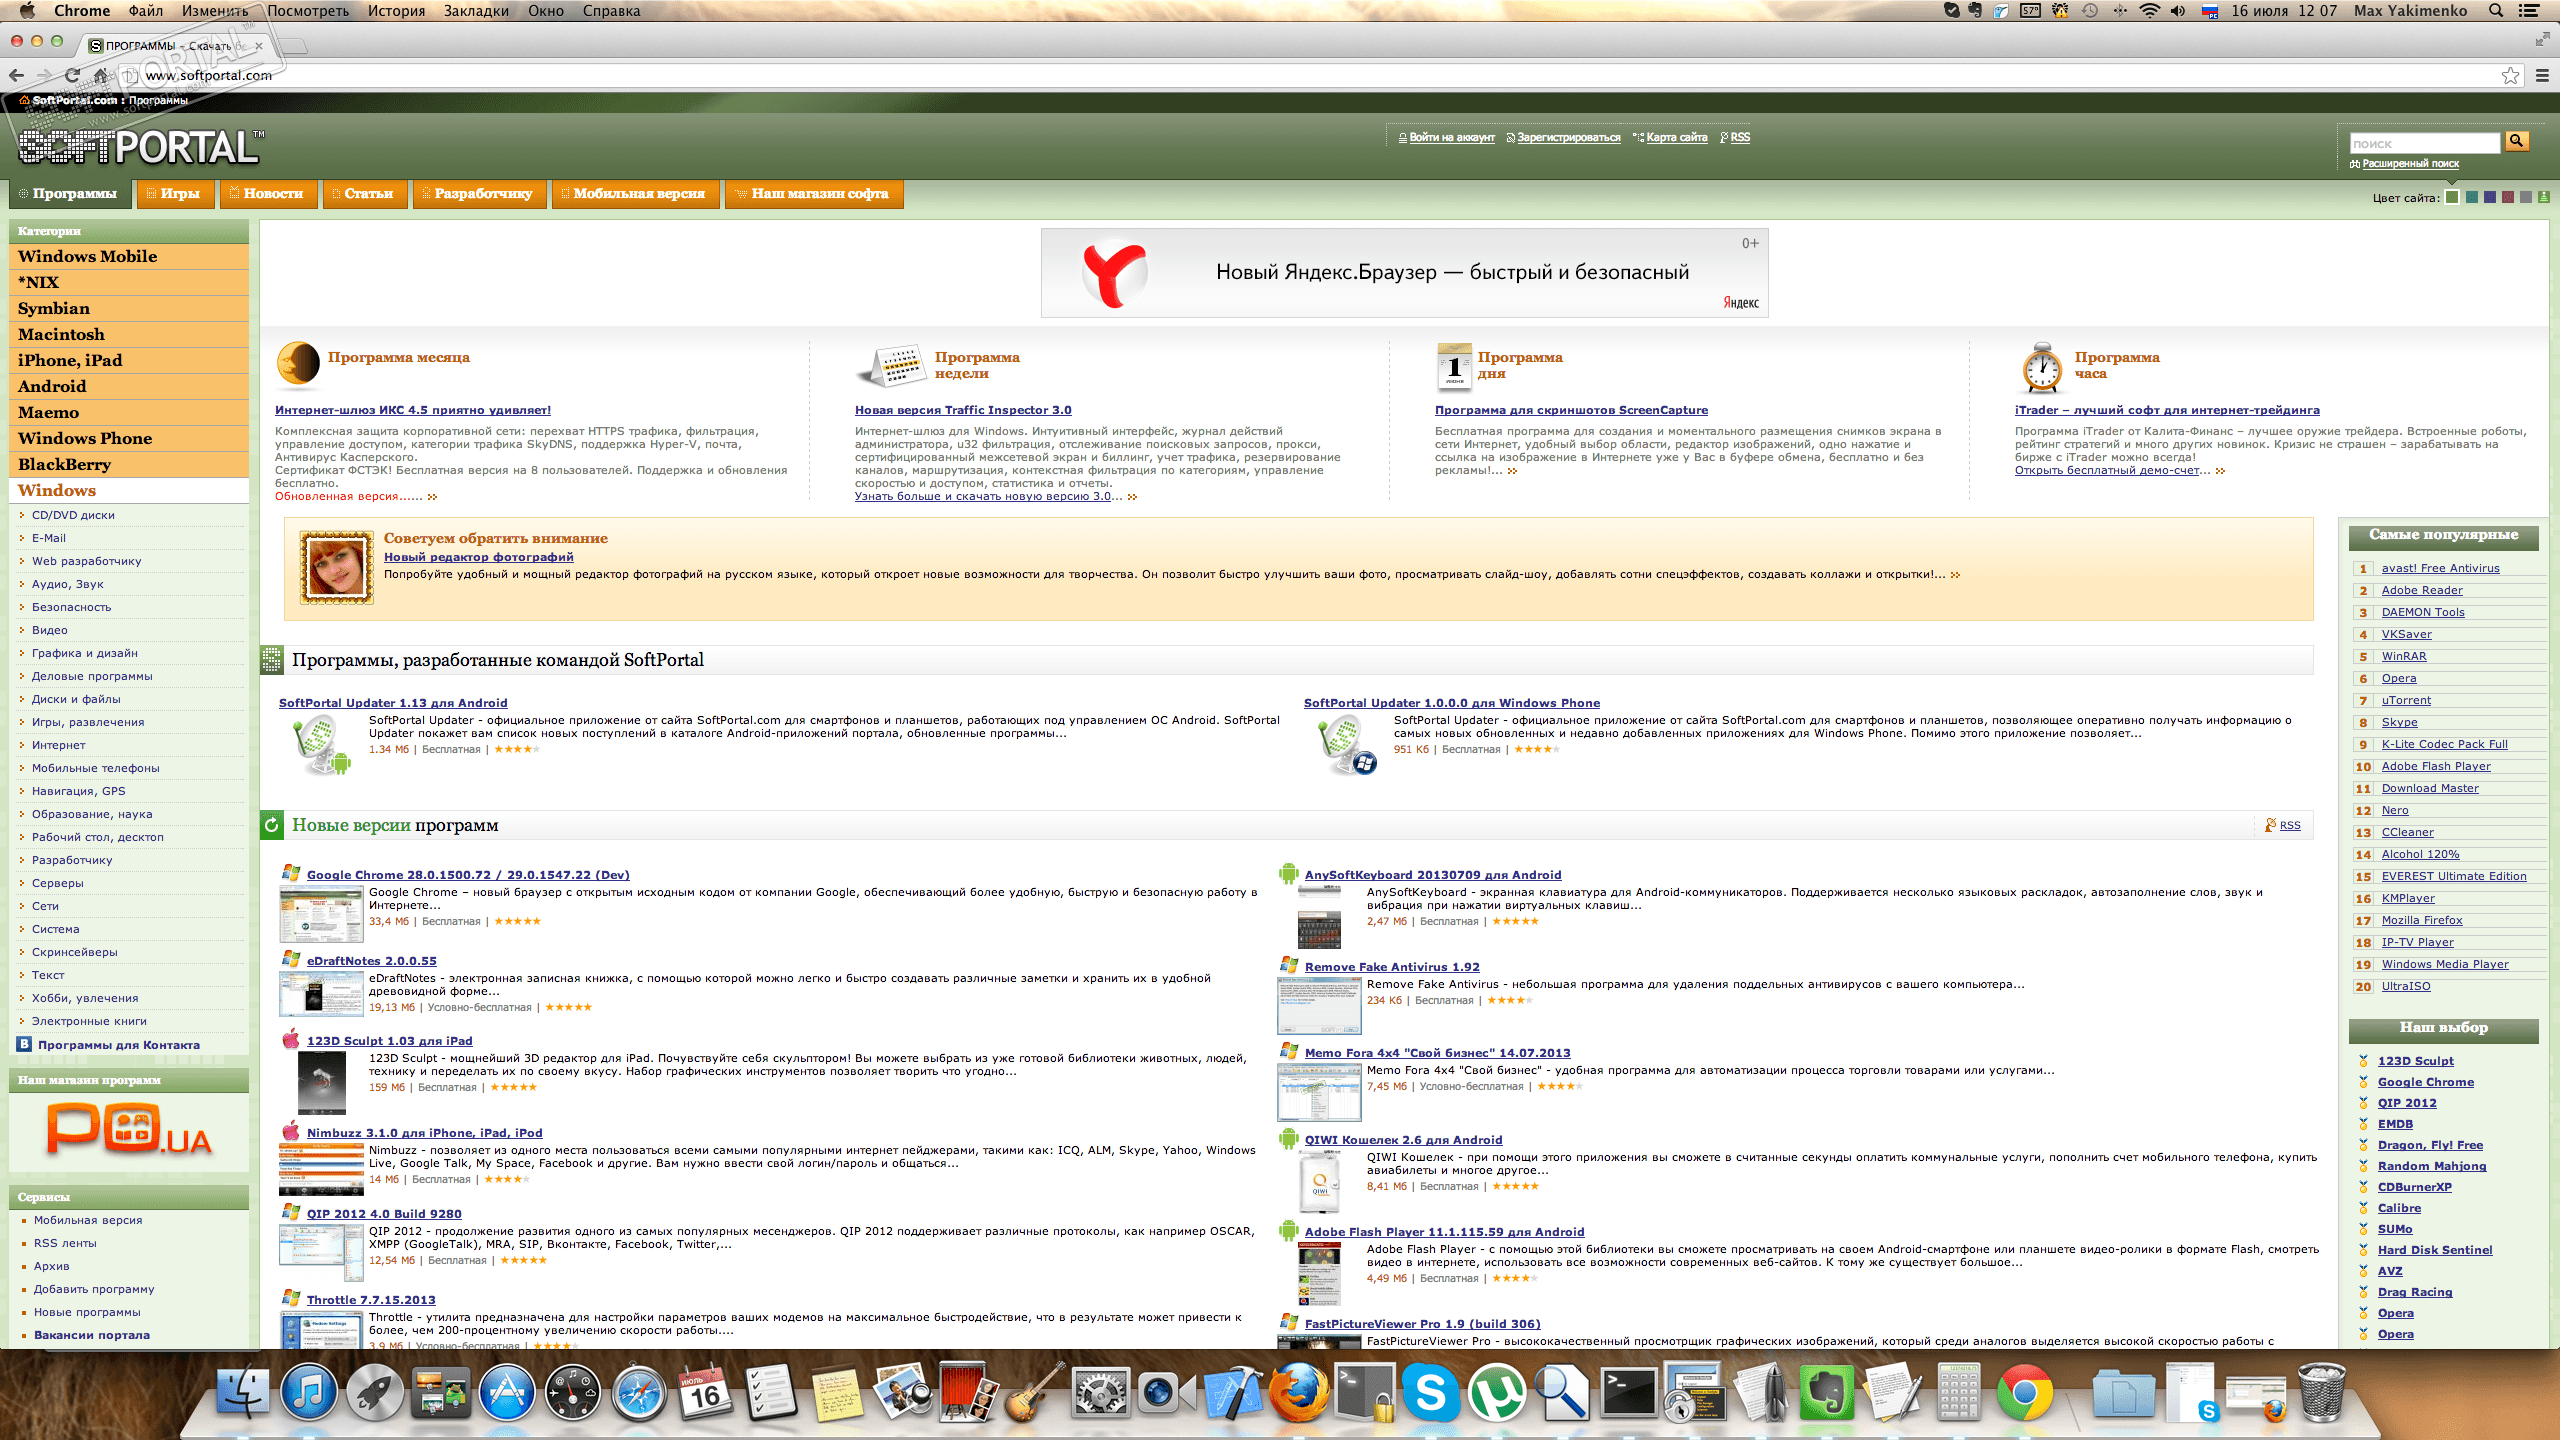The width and height of the screenshot is (2560, 1440).
Task: Open the Статьи tab
Action: [364, 194]
